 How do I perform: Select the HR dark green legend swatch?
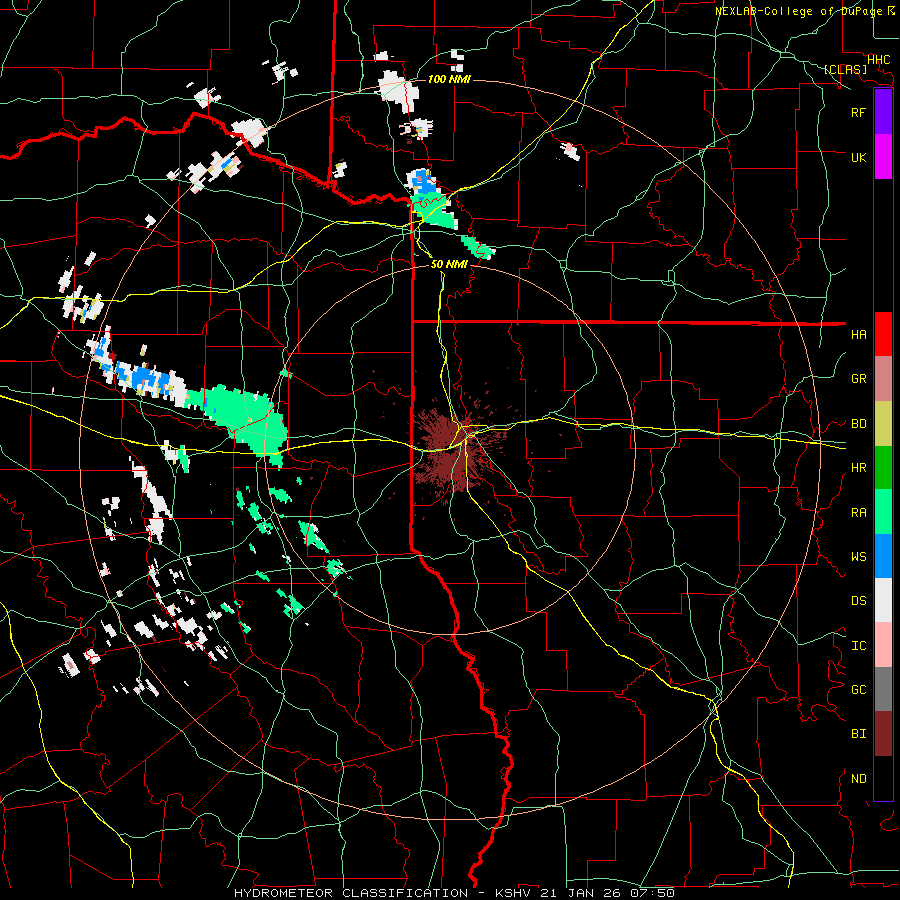click(x=883, y=468)
